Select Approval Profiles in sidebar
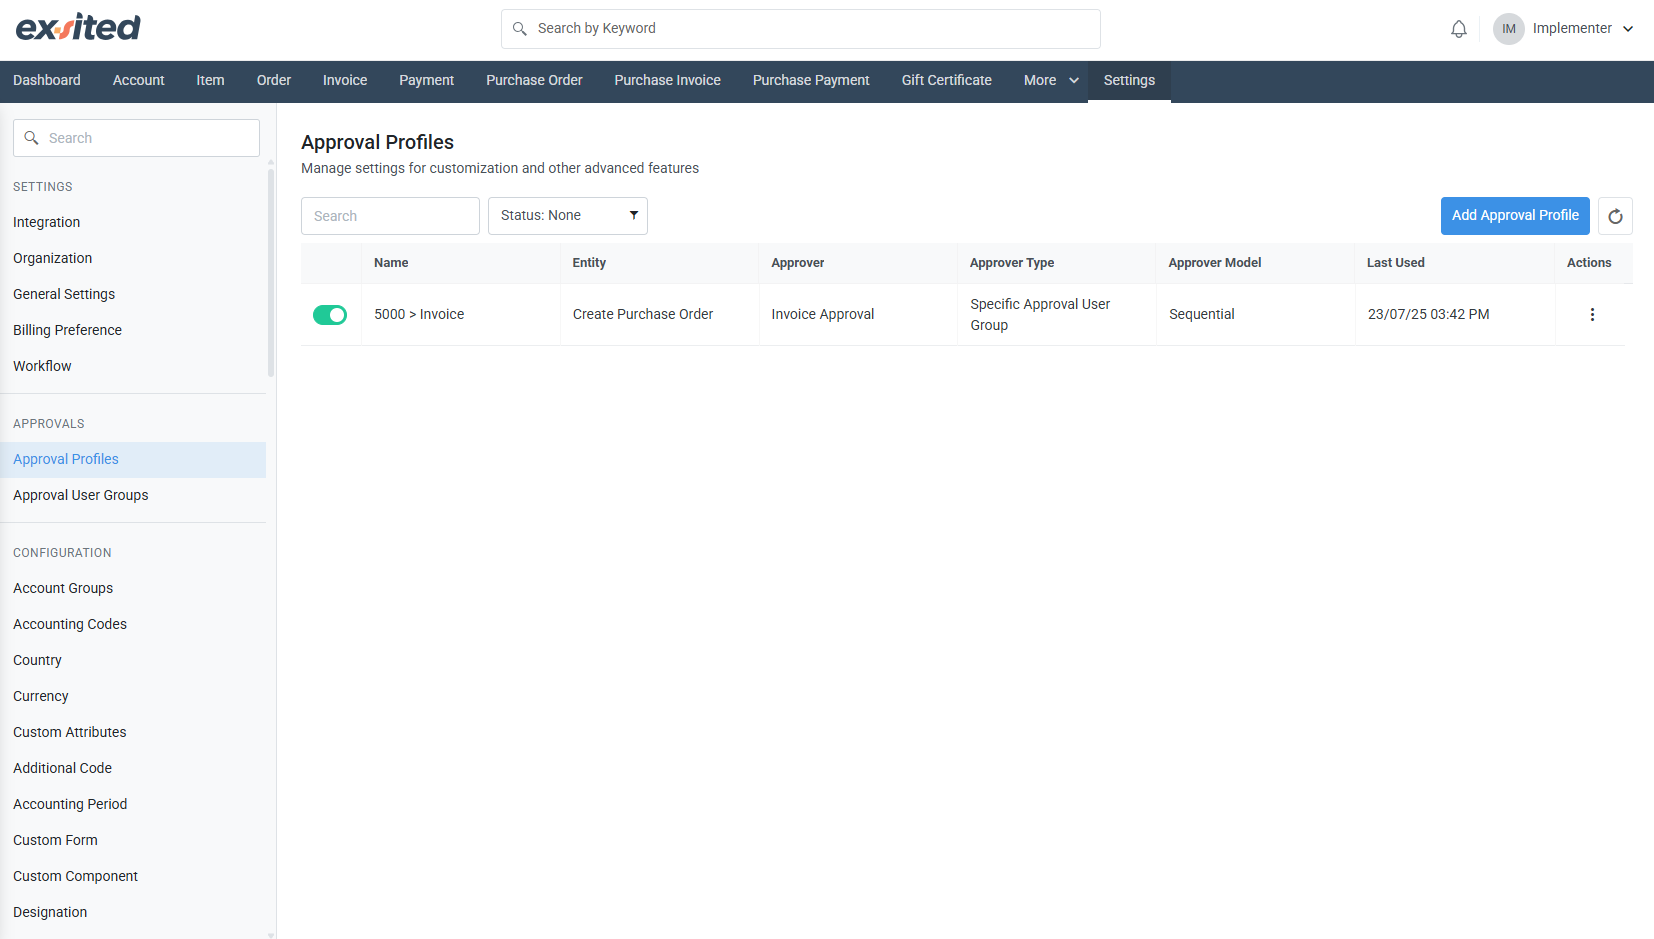 pyautogui.click(x=133, y=459)
